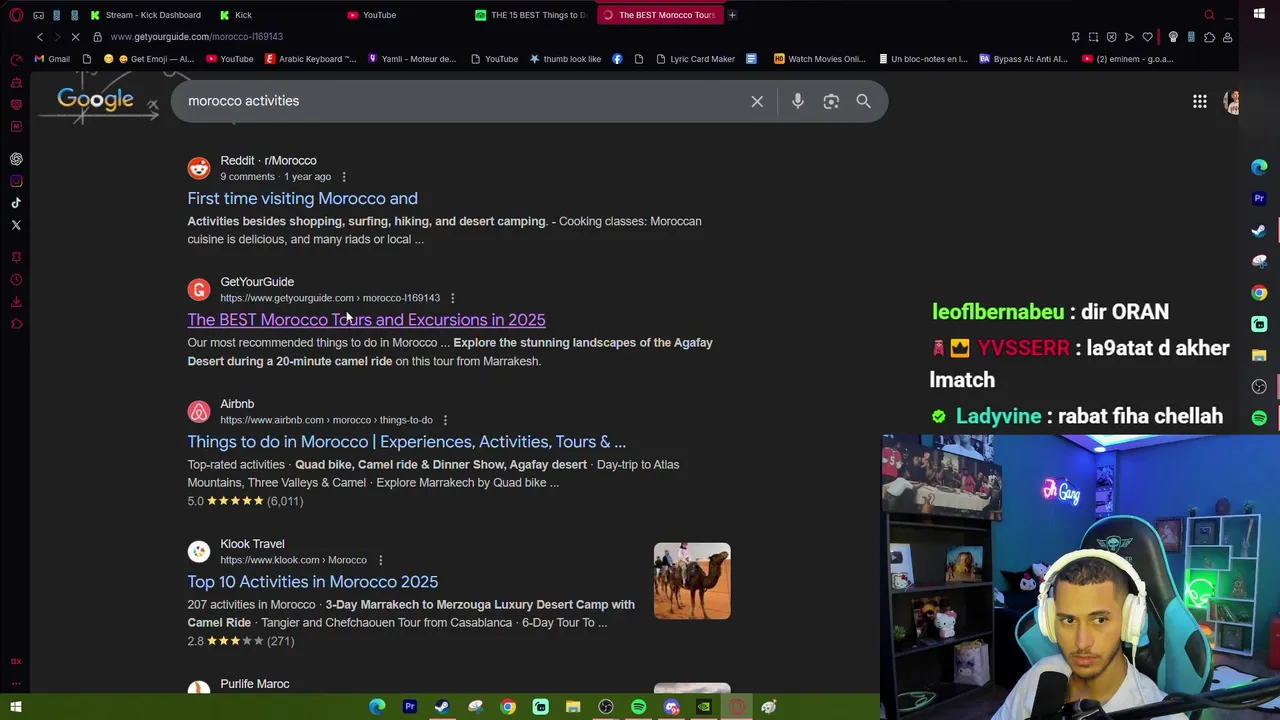Open Top 10 Activities in Morocco 2025

(312, 582)
